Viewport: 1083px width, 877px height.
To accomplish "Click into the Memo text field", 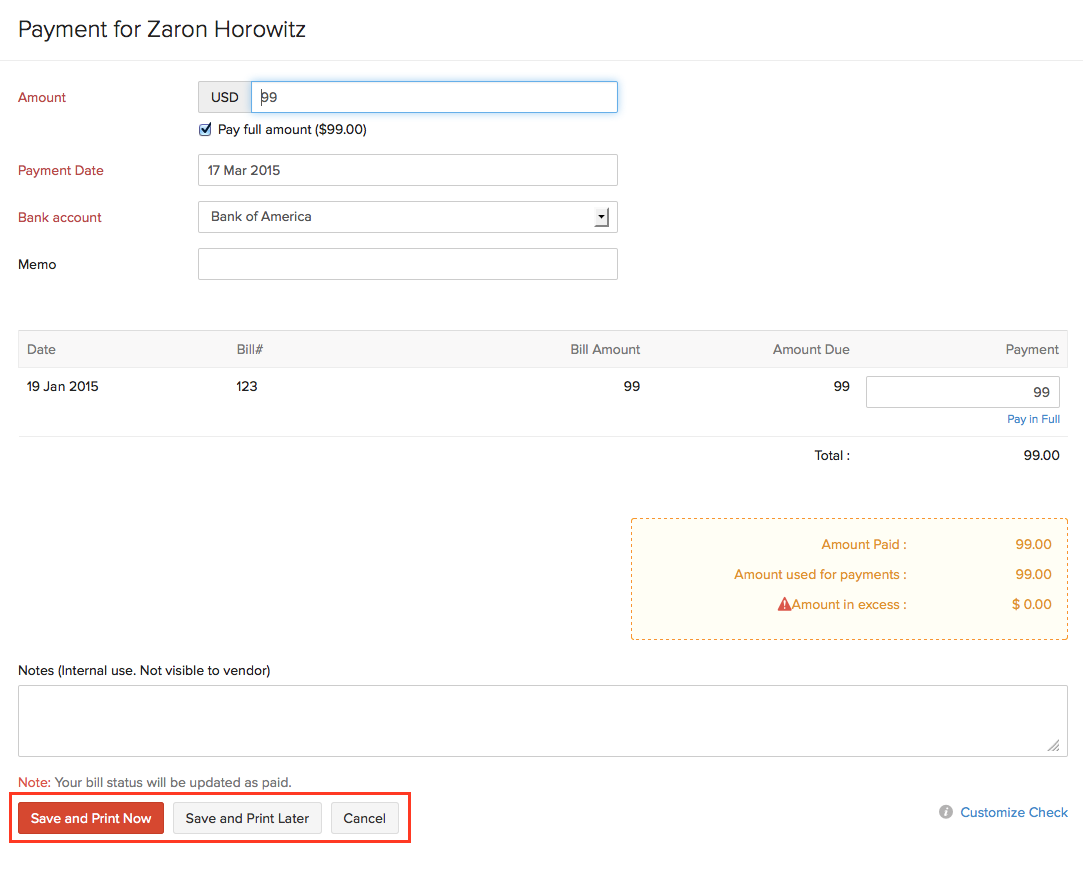I will click(407, 264).
